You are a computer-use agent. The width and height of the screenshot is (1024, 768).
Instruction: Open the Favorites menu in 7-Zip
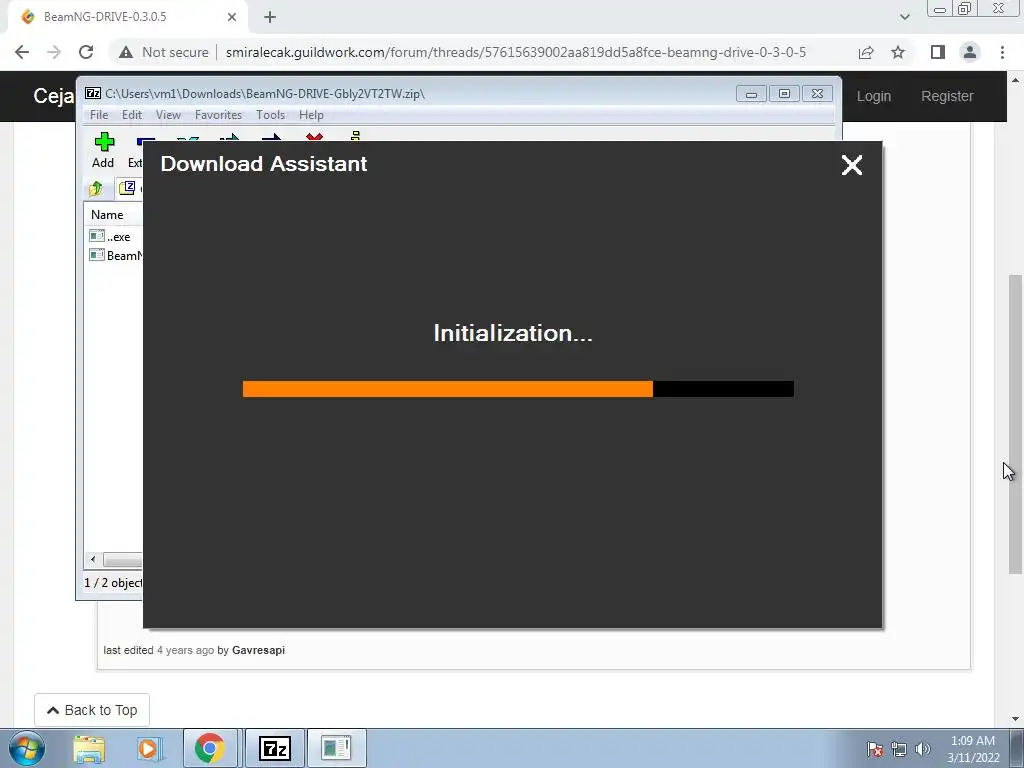(x=218, y=115)
